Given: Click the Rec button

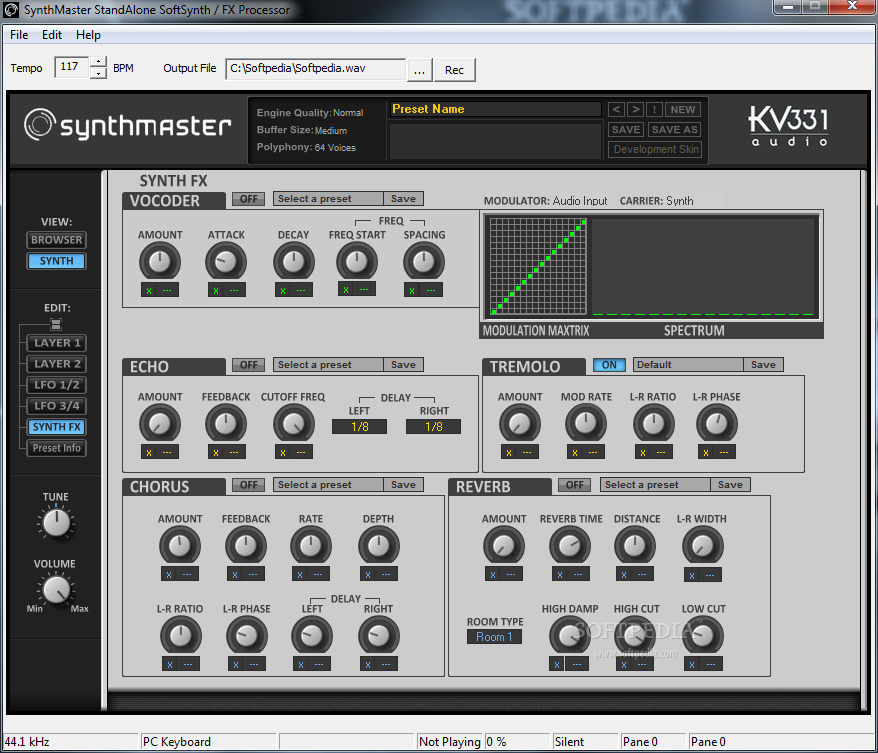Looking at the screenshot, I should coord(454,70).
